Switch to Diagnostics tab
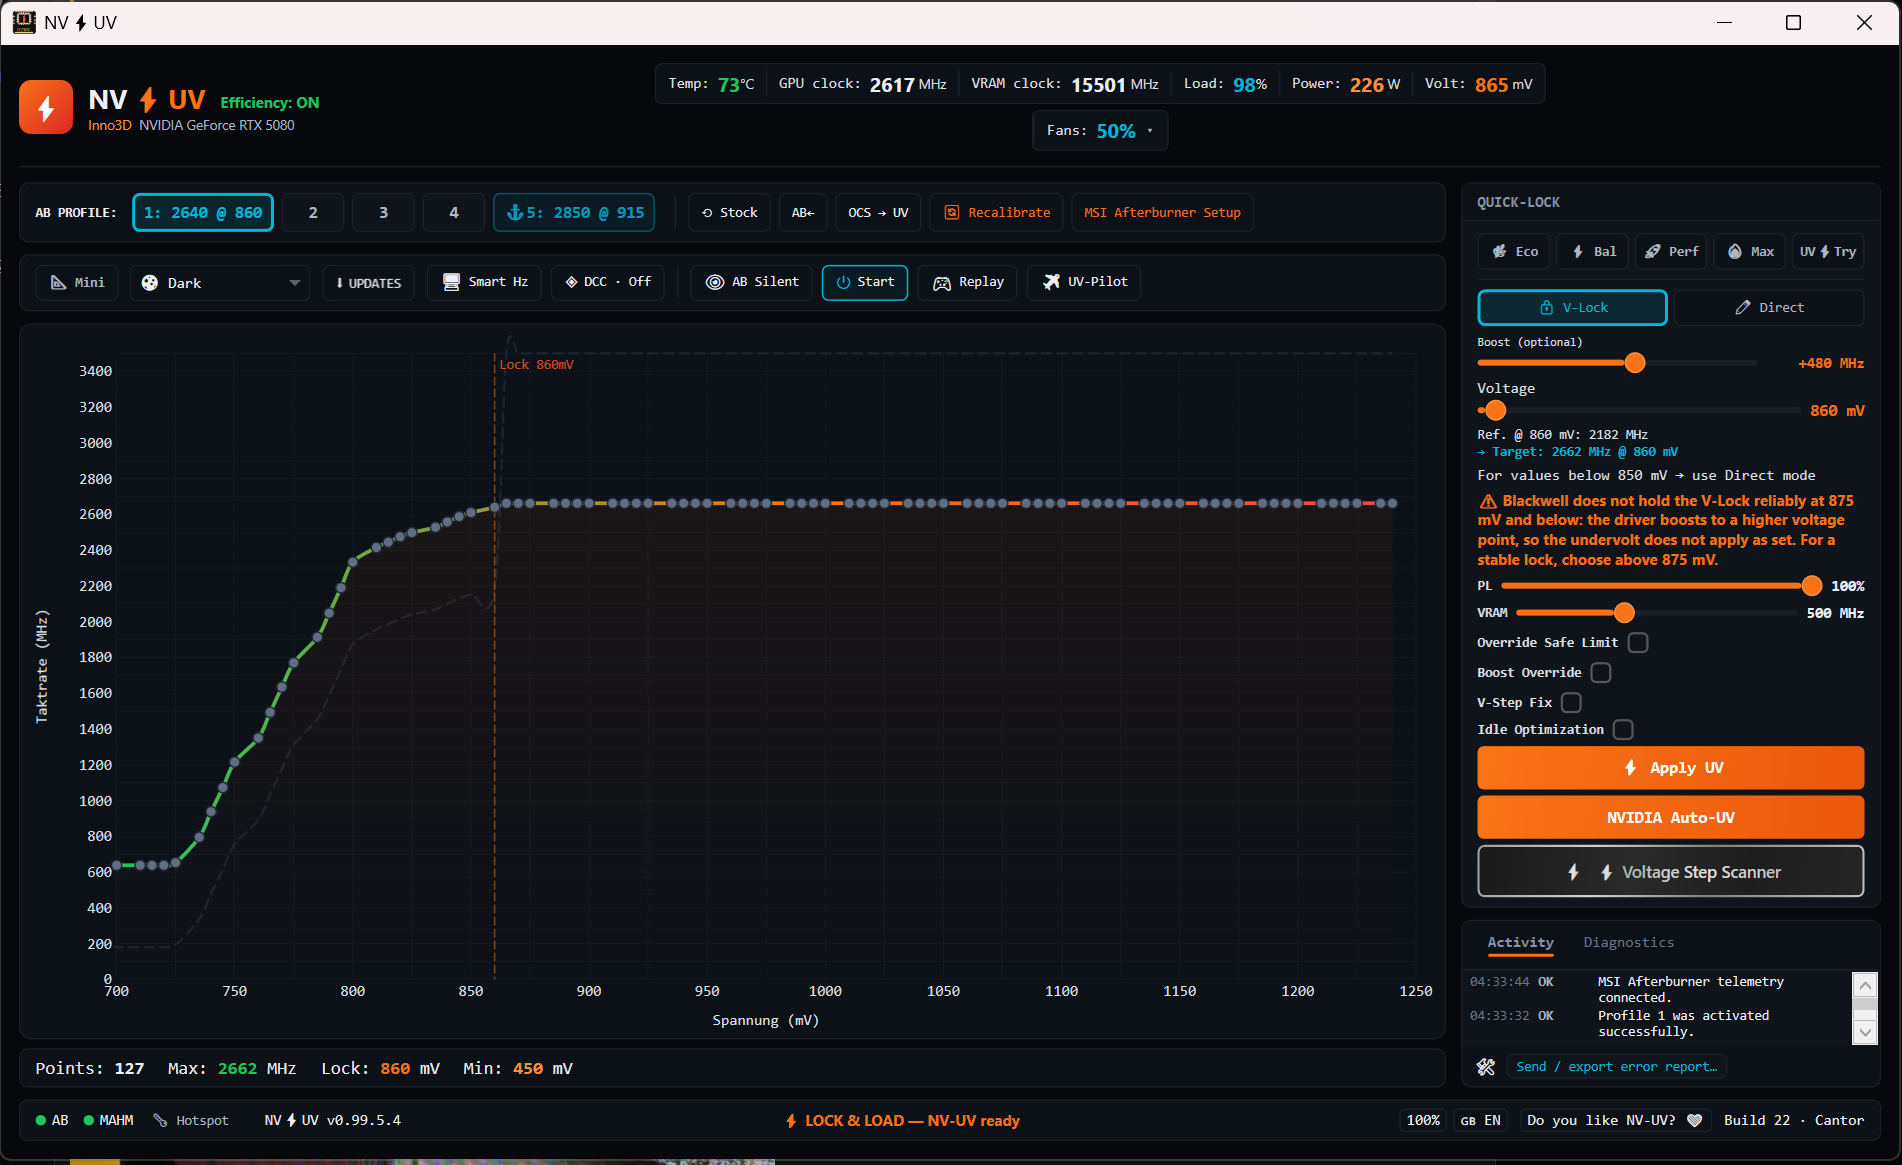This screenshot has height=1165, width=1902. (1628, 942)
